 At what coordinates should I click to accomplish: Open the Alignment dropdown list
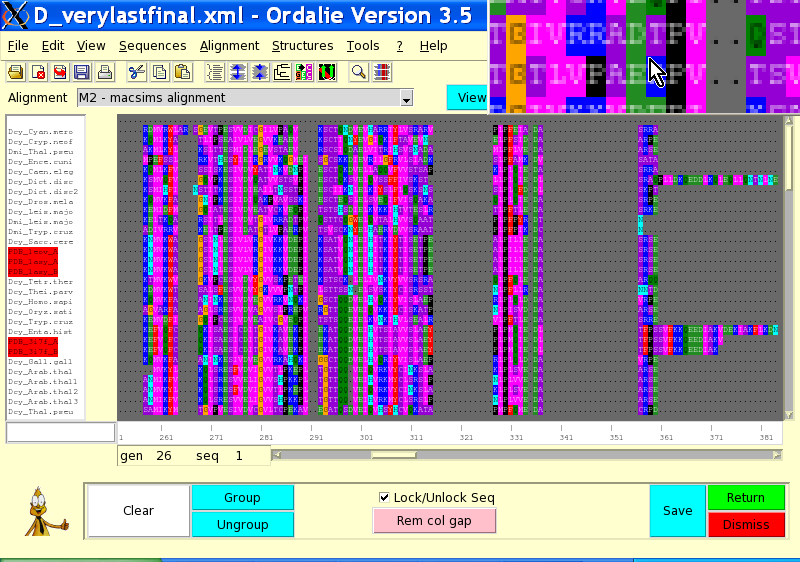click(406, 98)
